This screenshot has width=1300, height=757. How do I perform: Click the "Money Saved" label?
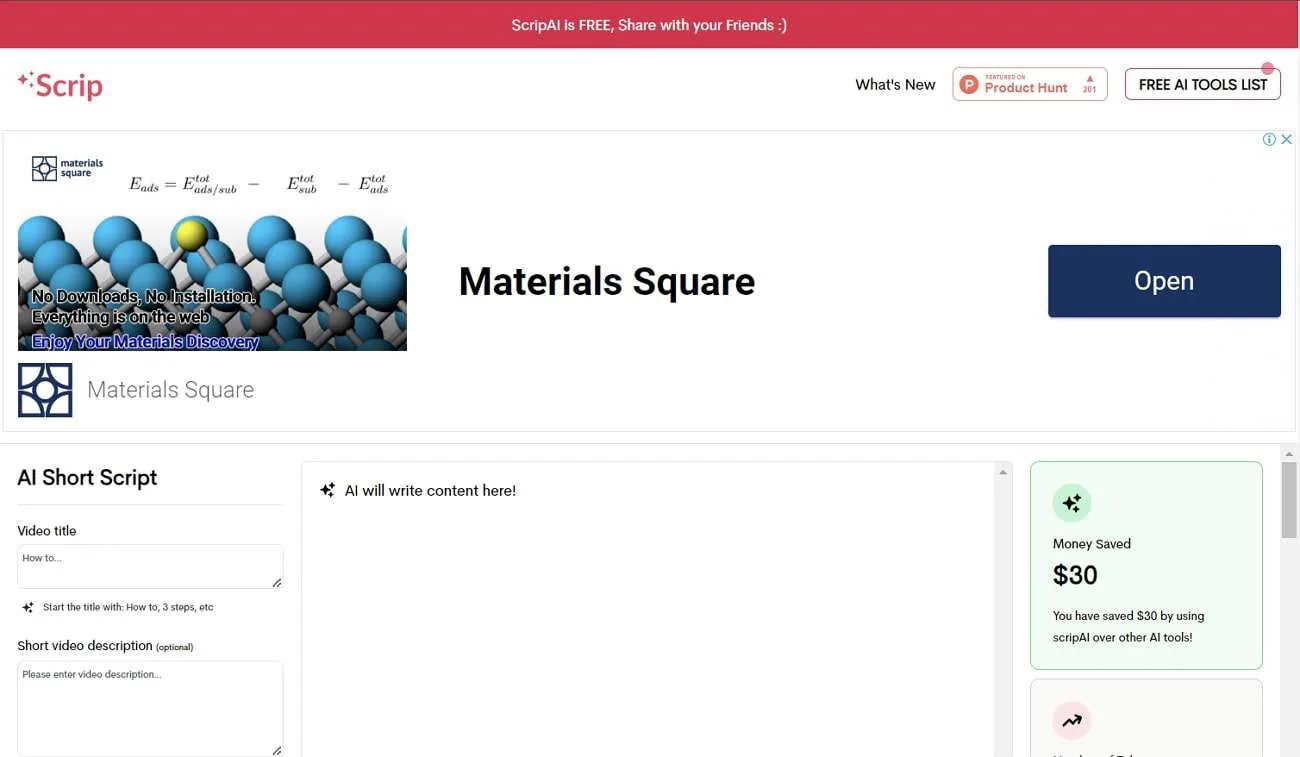1092,544
